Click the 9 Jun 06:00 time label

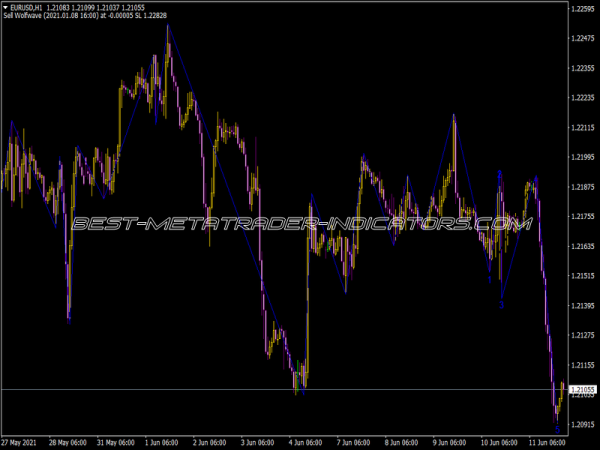pyautogui.click(x=449, y=441)
